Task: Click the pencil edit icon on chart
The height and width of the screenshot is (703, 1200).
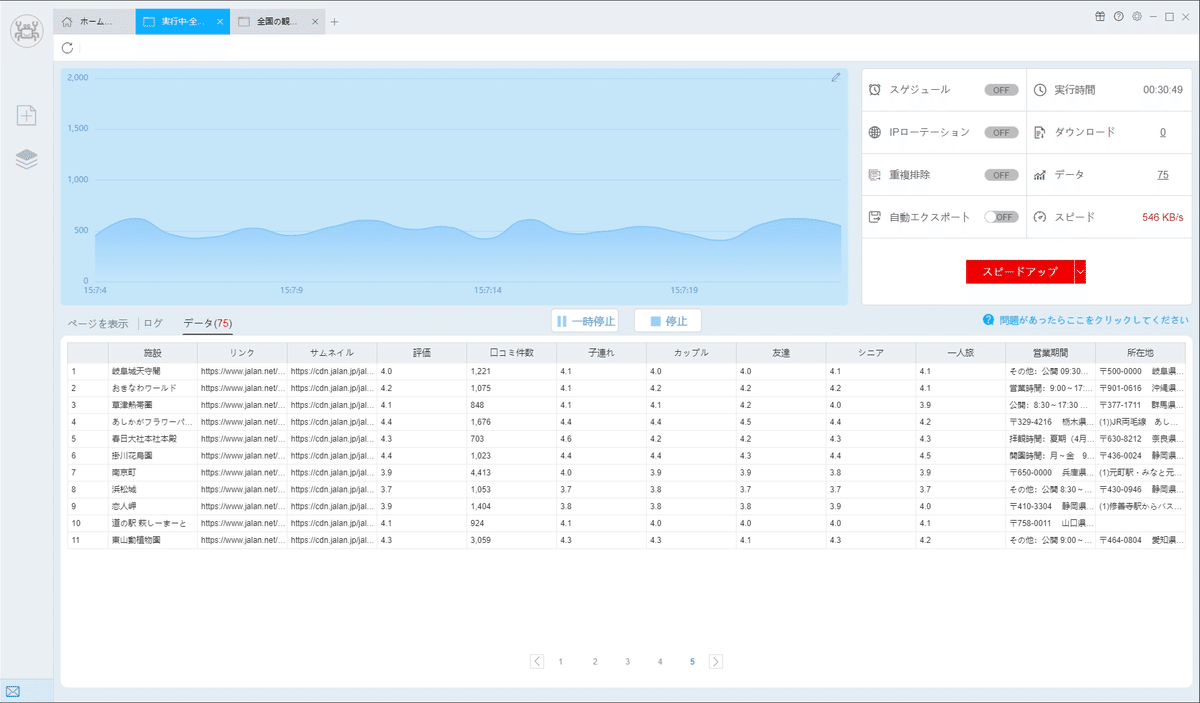Action: (836, 77)
